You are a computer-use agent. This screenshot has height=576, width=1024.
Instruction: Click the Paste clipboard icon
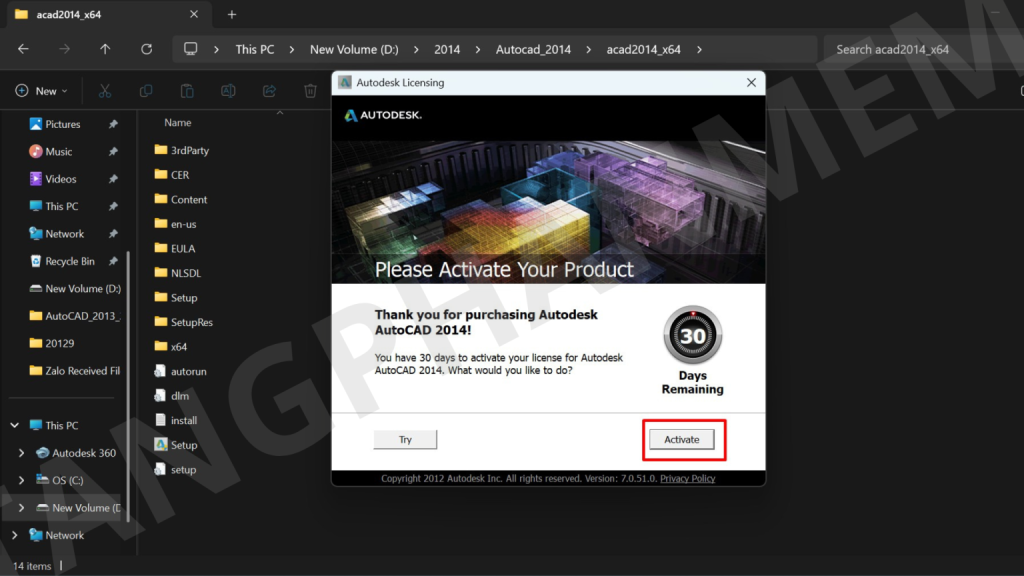187,91
